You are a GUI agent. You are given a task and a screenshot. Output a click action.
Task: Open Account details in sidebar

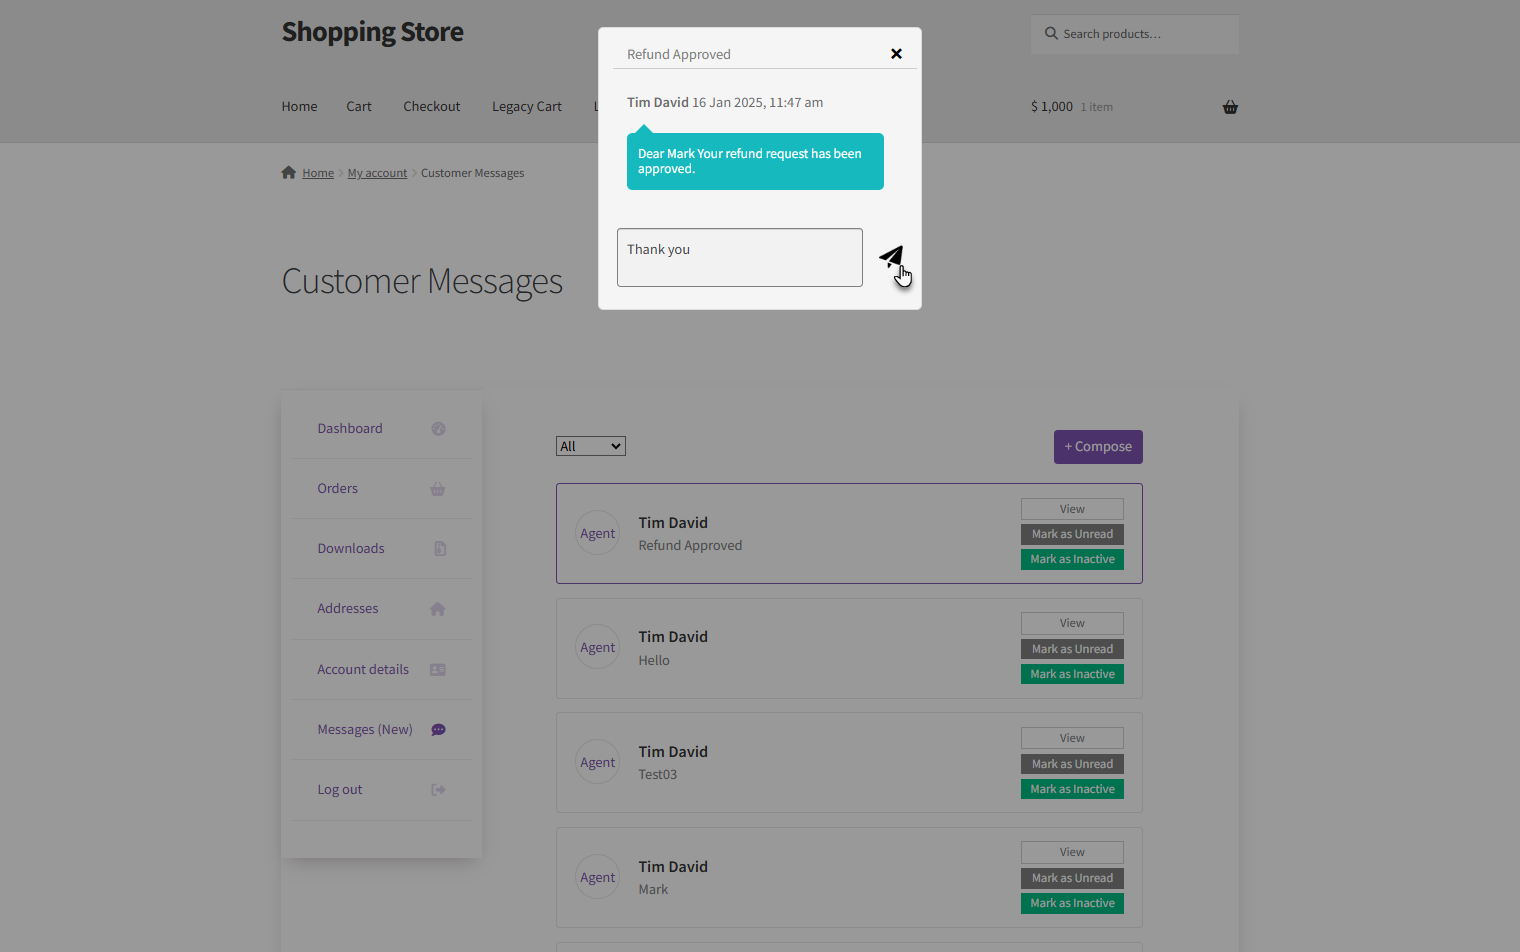point(363,669)
